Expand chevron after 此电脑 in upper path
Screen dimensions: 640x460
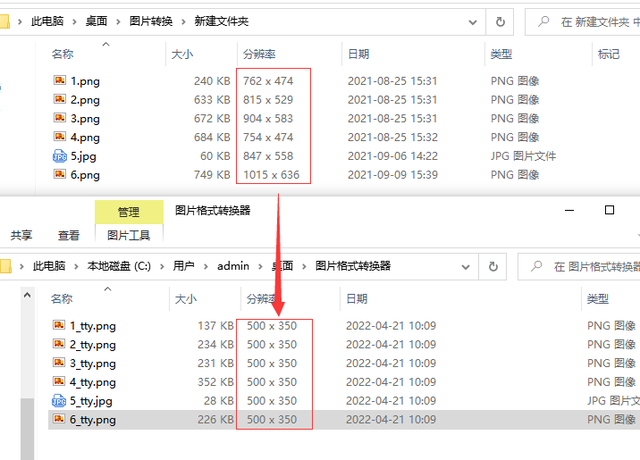[74, 22]
